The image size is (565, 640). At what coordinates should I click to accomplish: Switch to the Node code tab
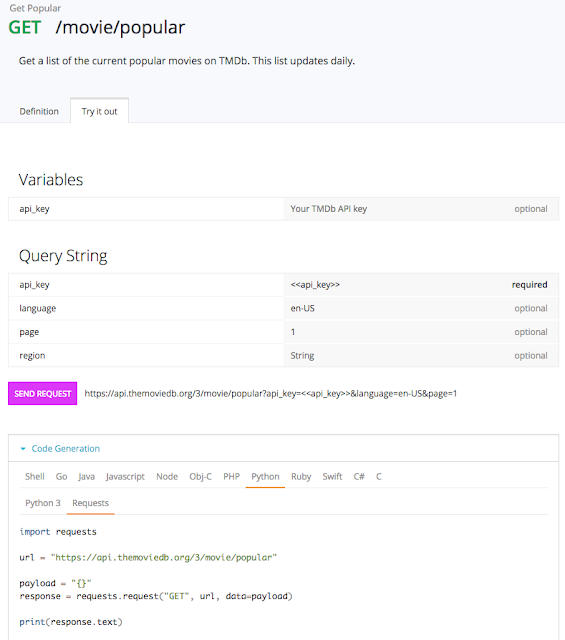point(167,476)
